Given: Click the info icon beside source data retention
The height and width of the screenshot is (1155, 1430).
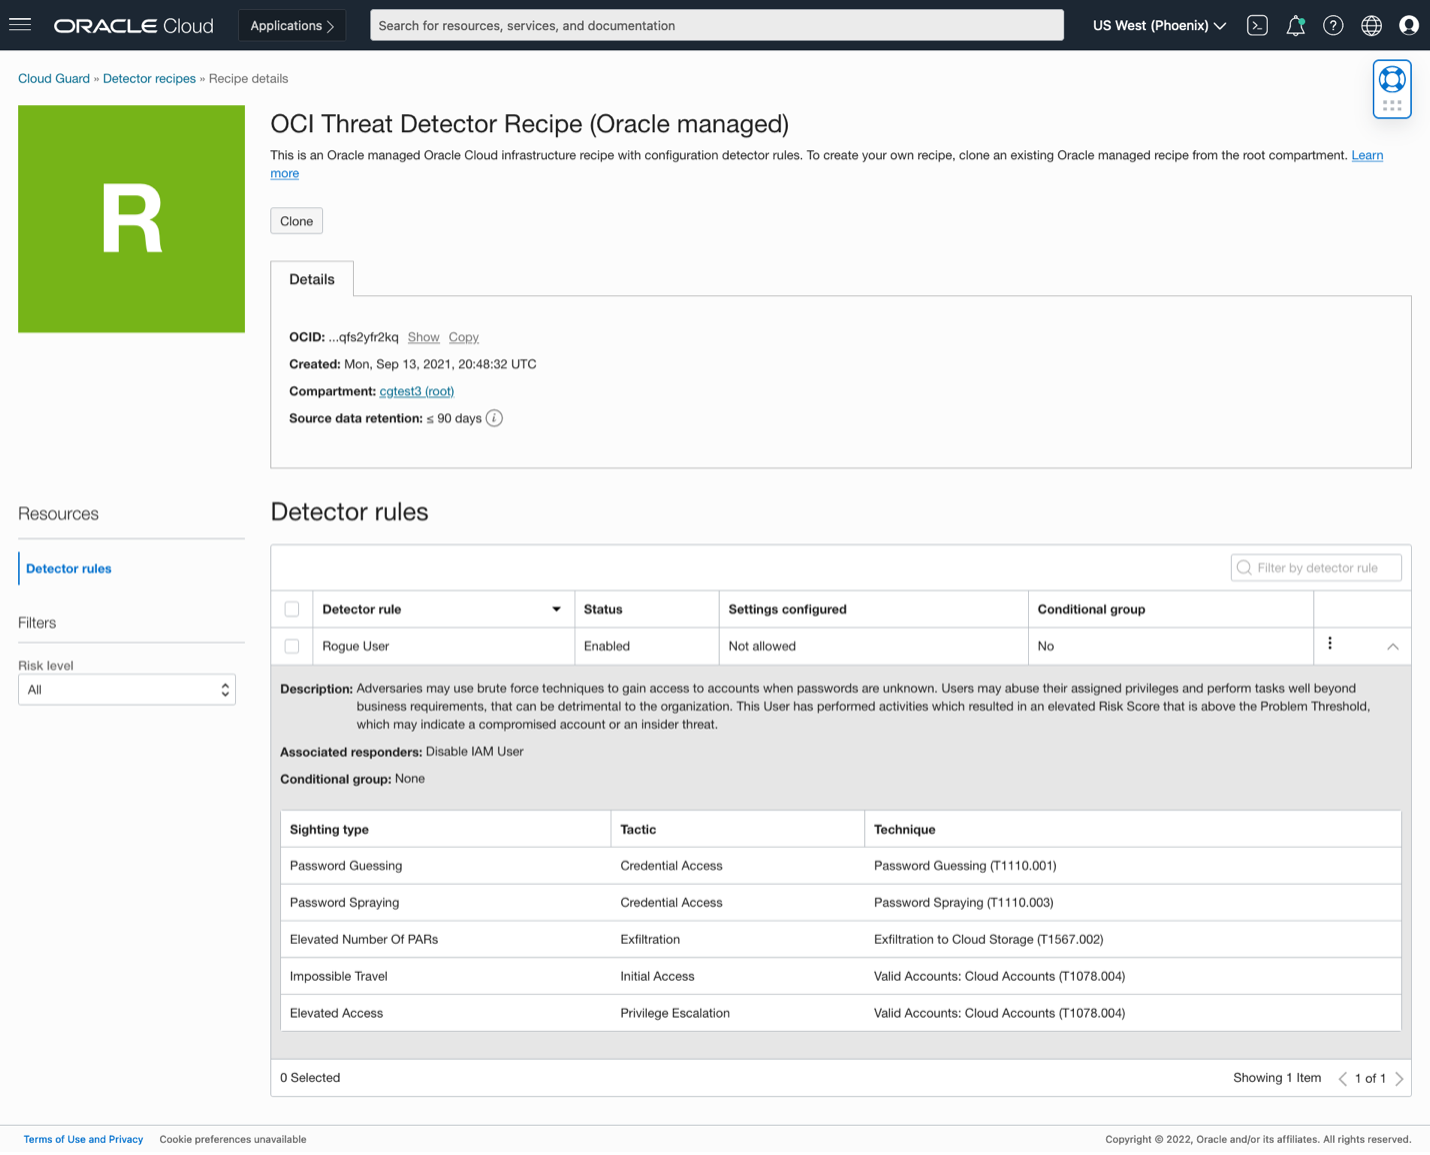Looking at the screenshot, I should (494, 418).
